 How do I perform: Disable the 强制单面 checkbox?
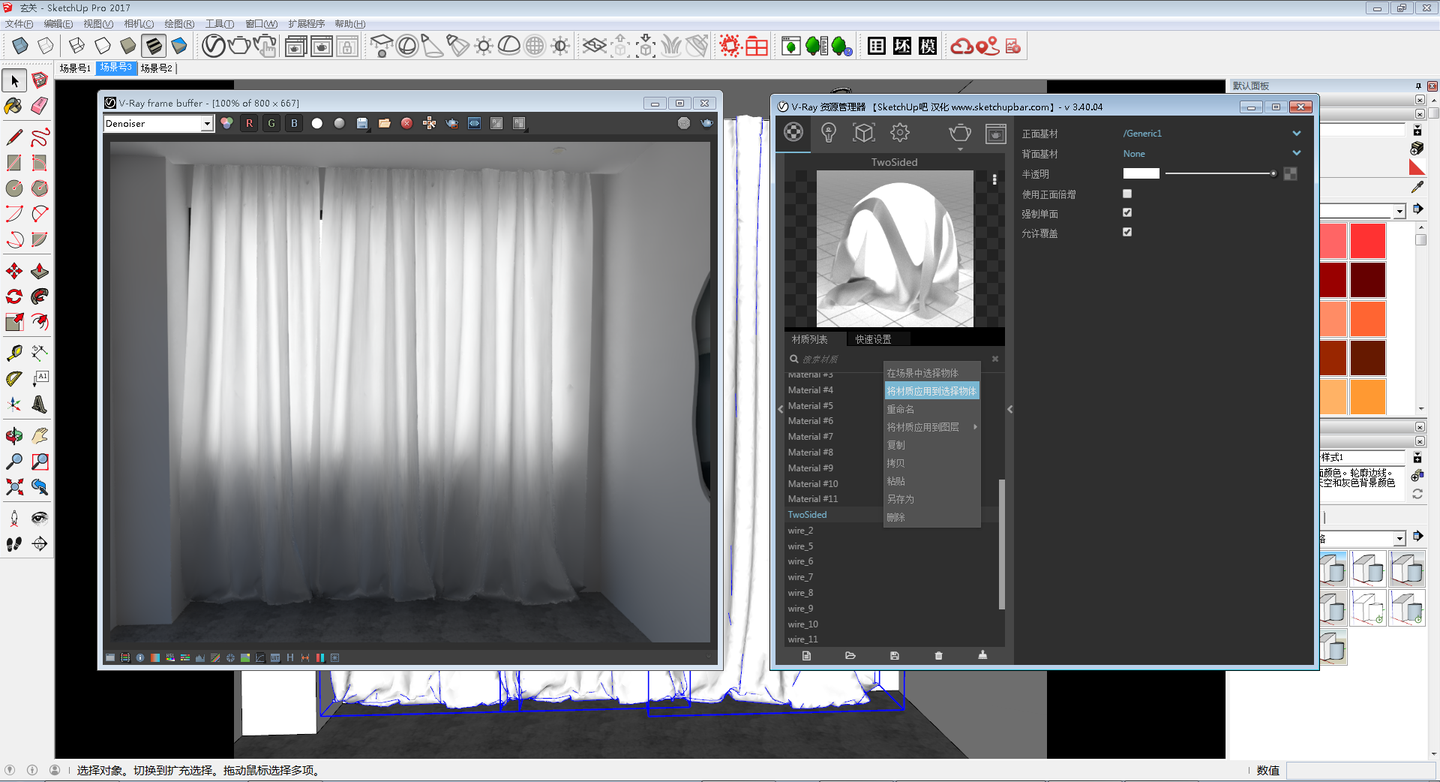pos(1127,212)
